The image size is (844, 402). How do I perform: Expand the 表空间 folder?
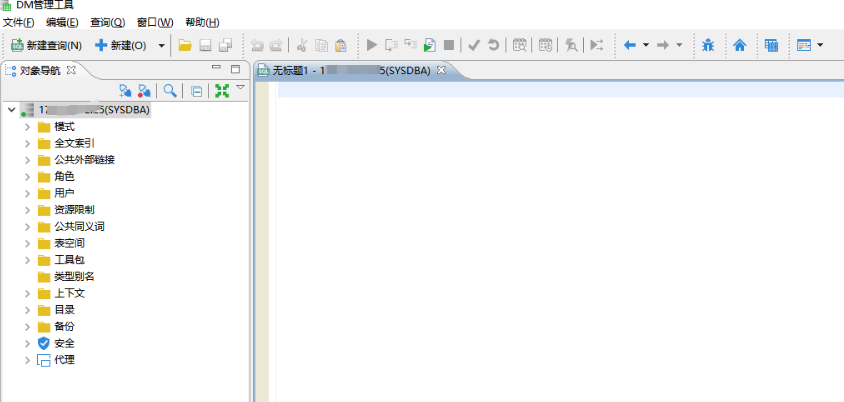tap(28, 243)
